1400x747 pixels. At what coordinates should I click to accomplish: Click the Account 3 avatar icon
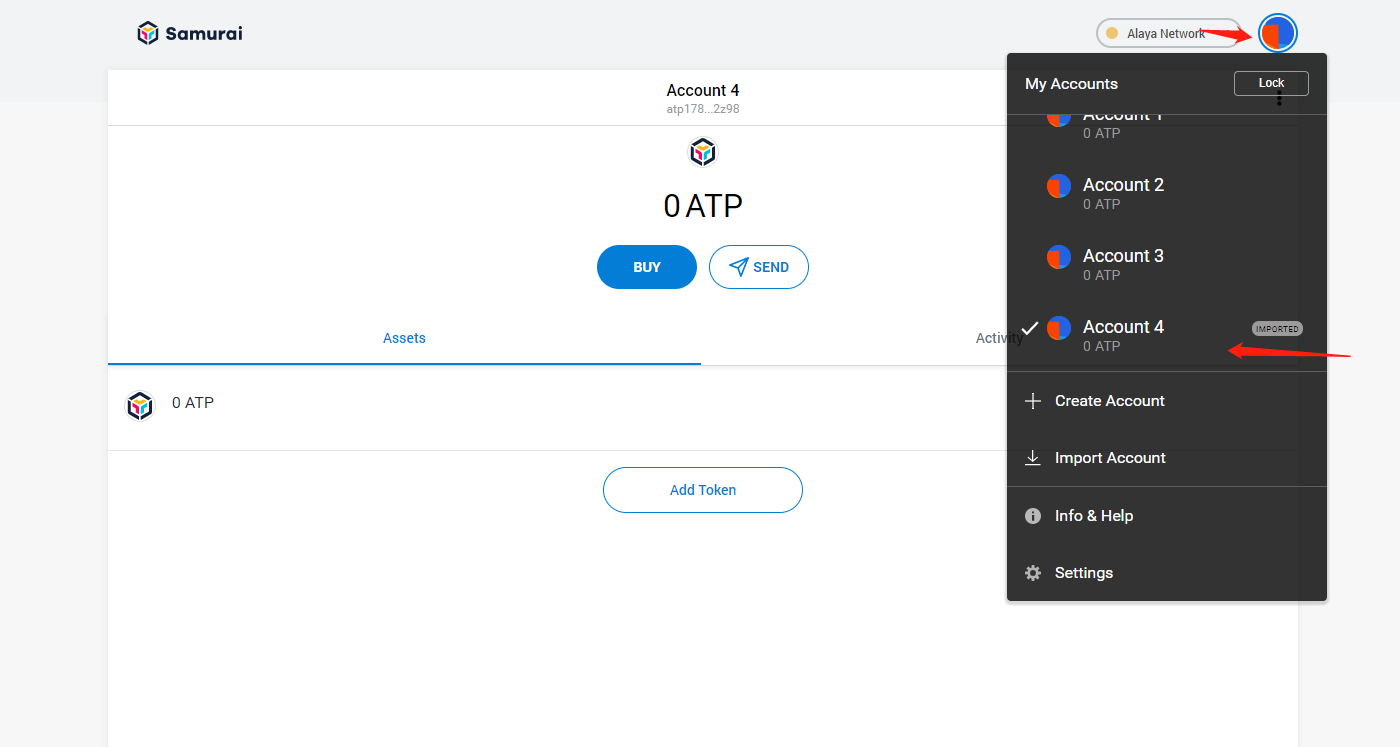click(1059, 257)
